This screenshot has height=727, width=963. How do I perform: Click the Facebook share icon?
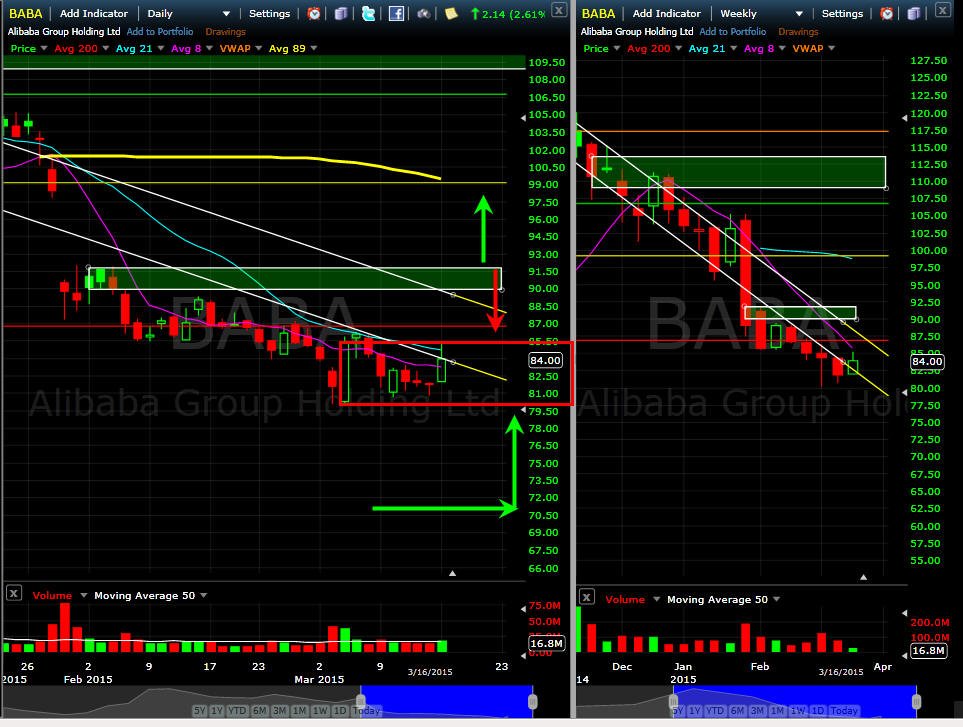click(396, 13)
